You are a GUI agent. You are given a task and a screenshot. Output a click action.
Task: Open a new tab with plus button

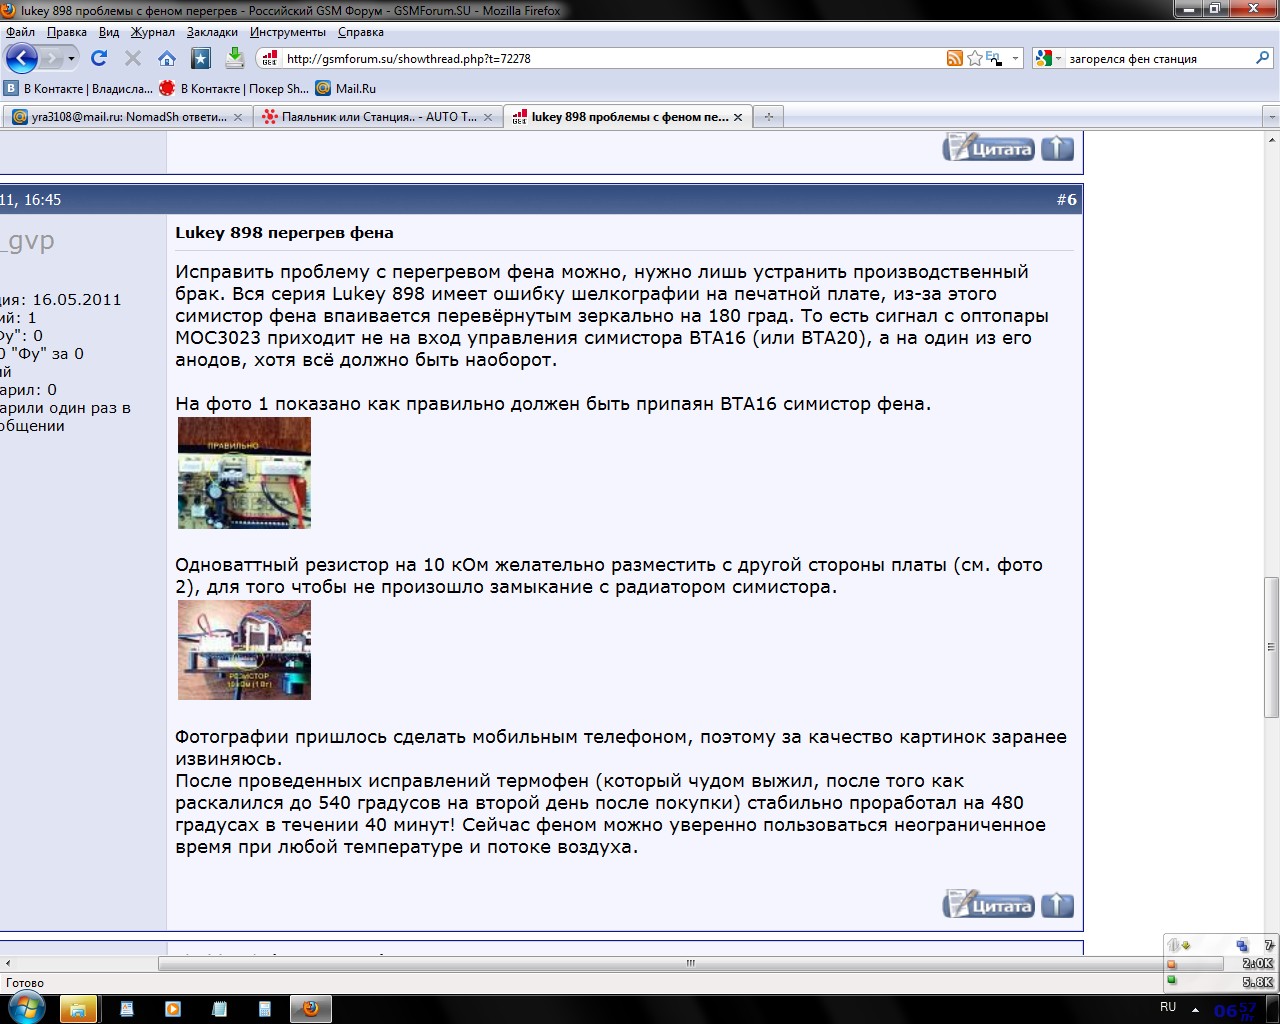769,117
